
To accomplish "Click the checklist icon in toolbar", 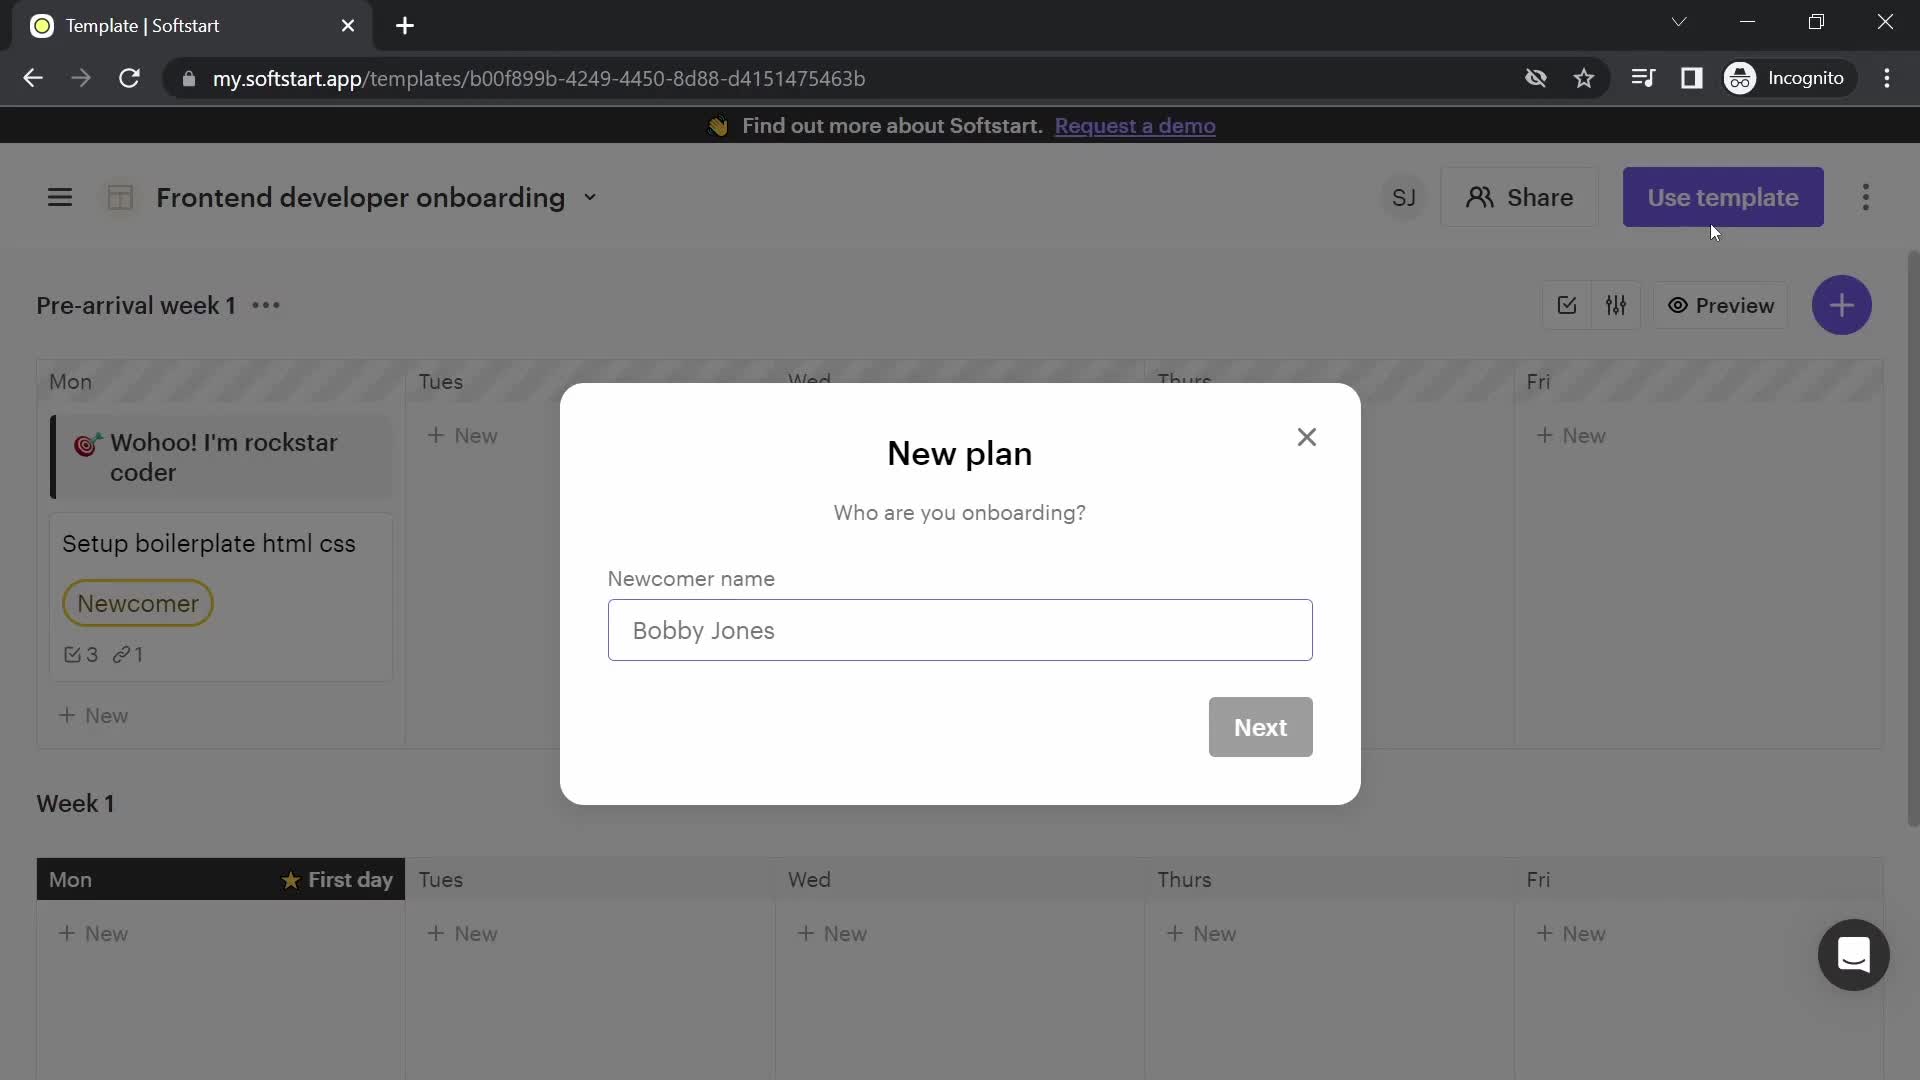I will click(x=1567, y=305).
